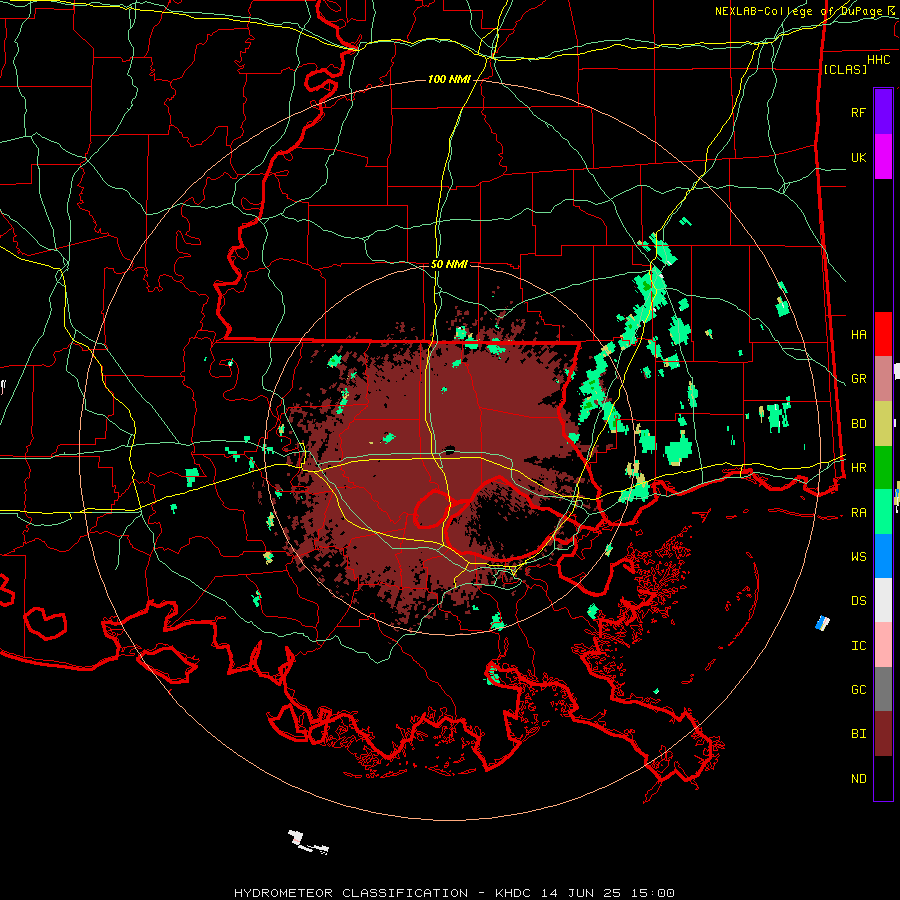
Task: Select the BI legend label
Action: pyautogui.click(x=858, y=734)
